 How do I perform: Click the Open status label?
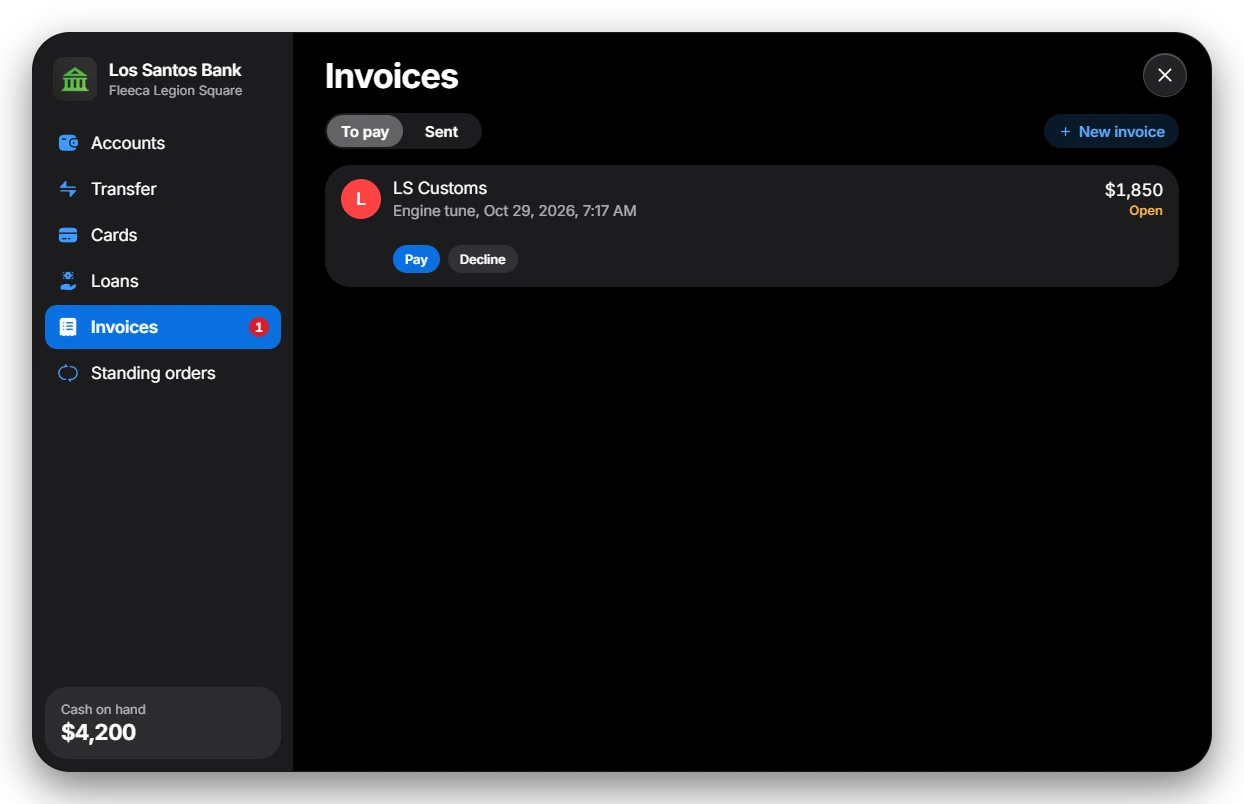pos(1146,211)
